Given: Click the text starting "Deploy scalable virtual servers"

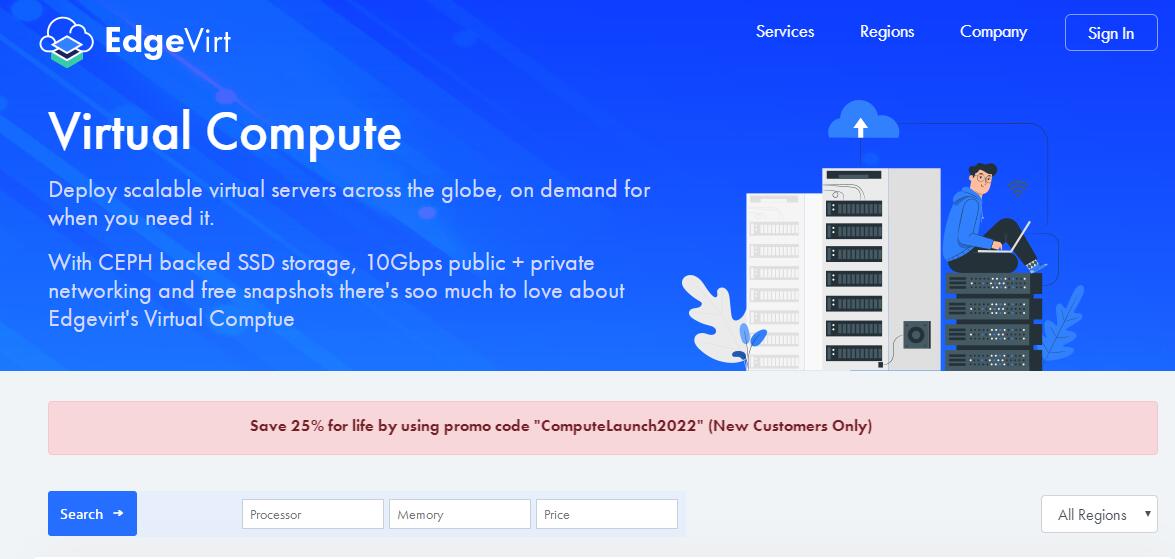Looking at the screenshot, I should click(349, 203).
